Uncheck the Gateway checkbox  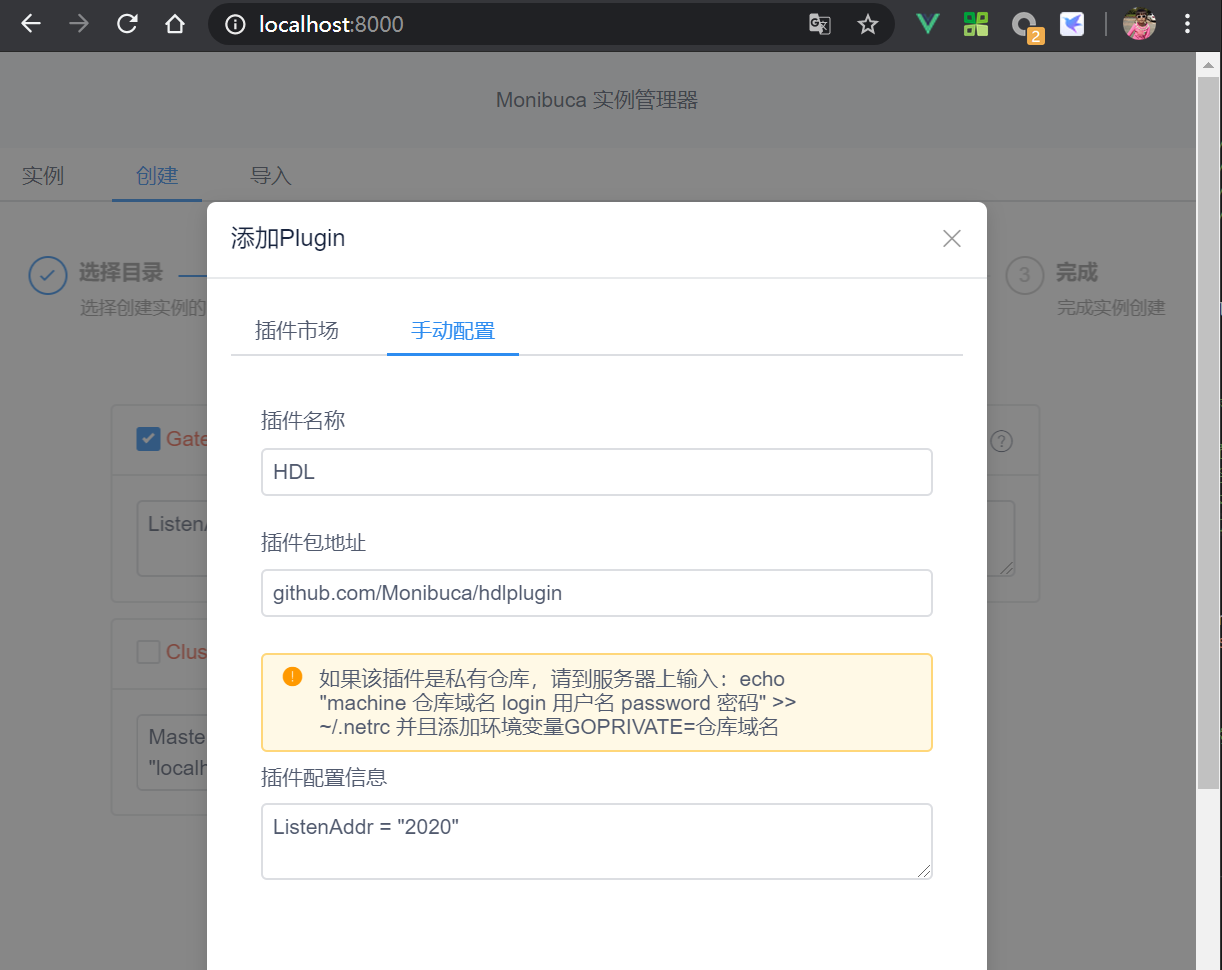pyautogui.click(x=149, y=438)
